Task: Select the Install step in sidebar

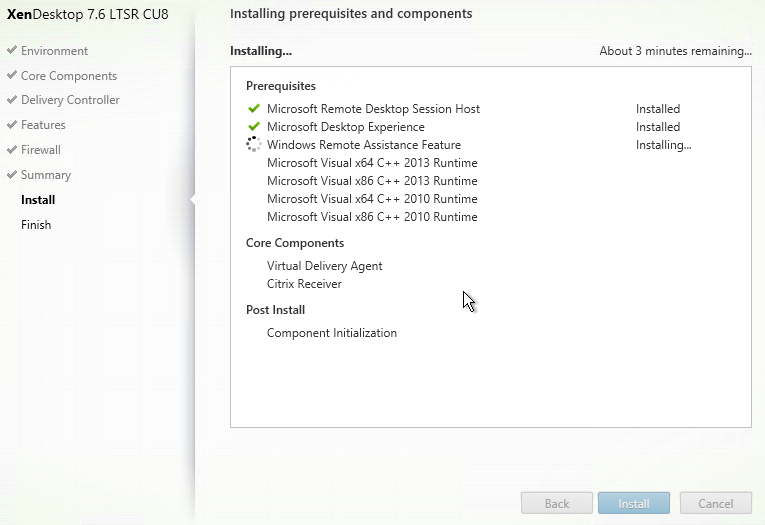Action: [38, 200]
